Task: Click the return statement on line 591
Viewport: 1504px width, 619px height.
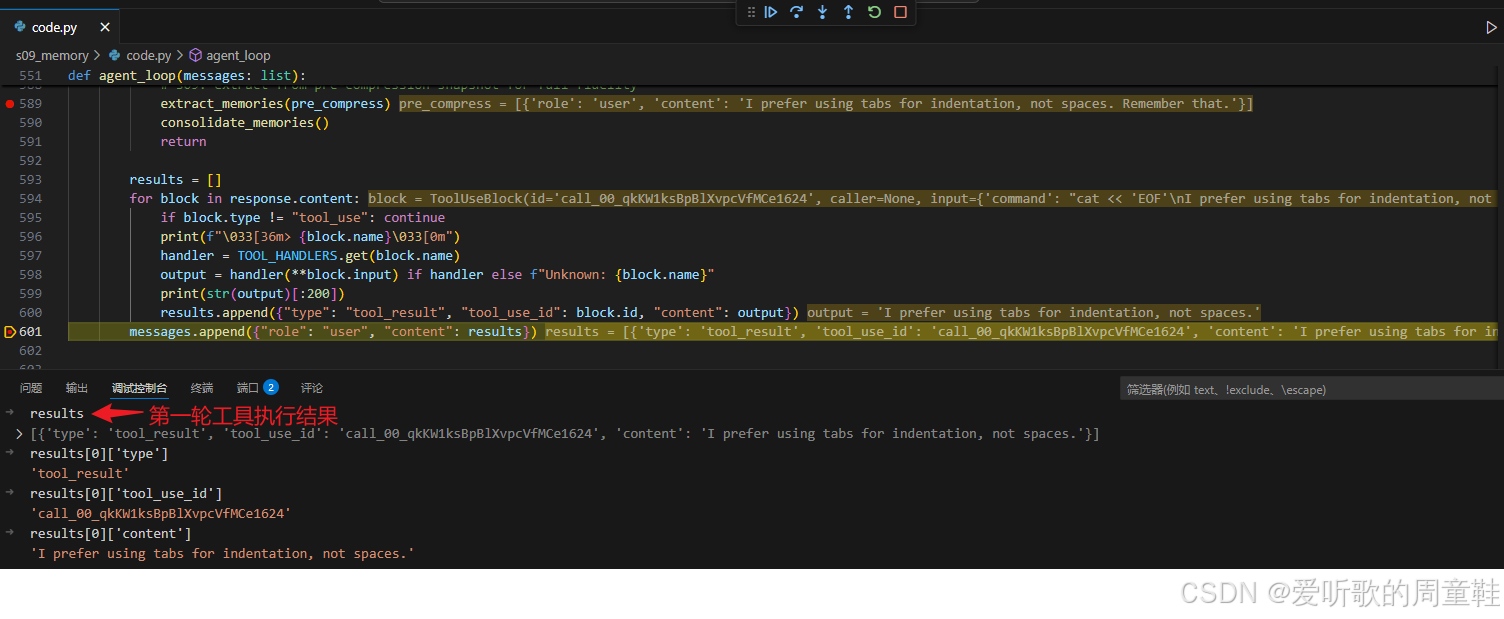Action: [183, 142]
